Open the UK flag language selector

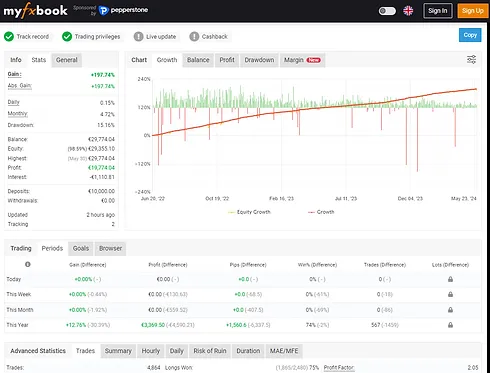click(x=408, y=11)
